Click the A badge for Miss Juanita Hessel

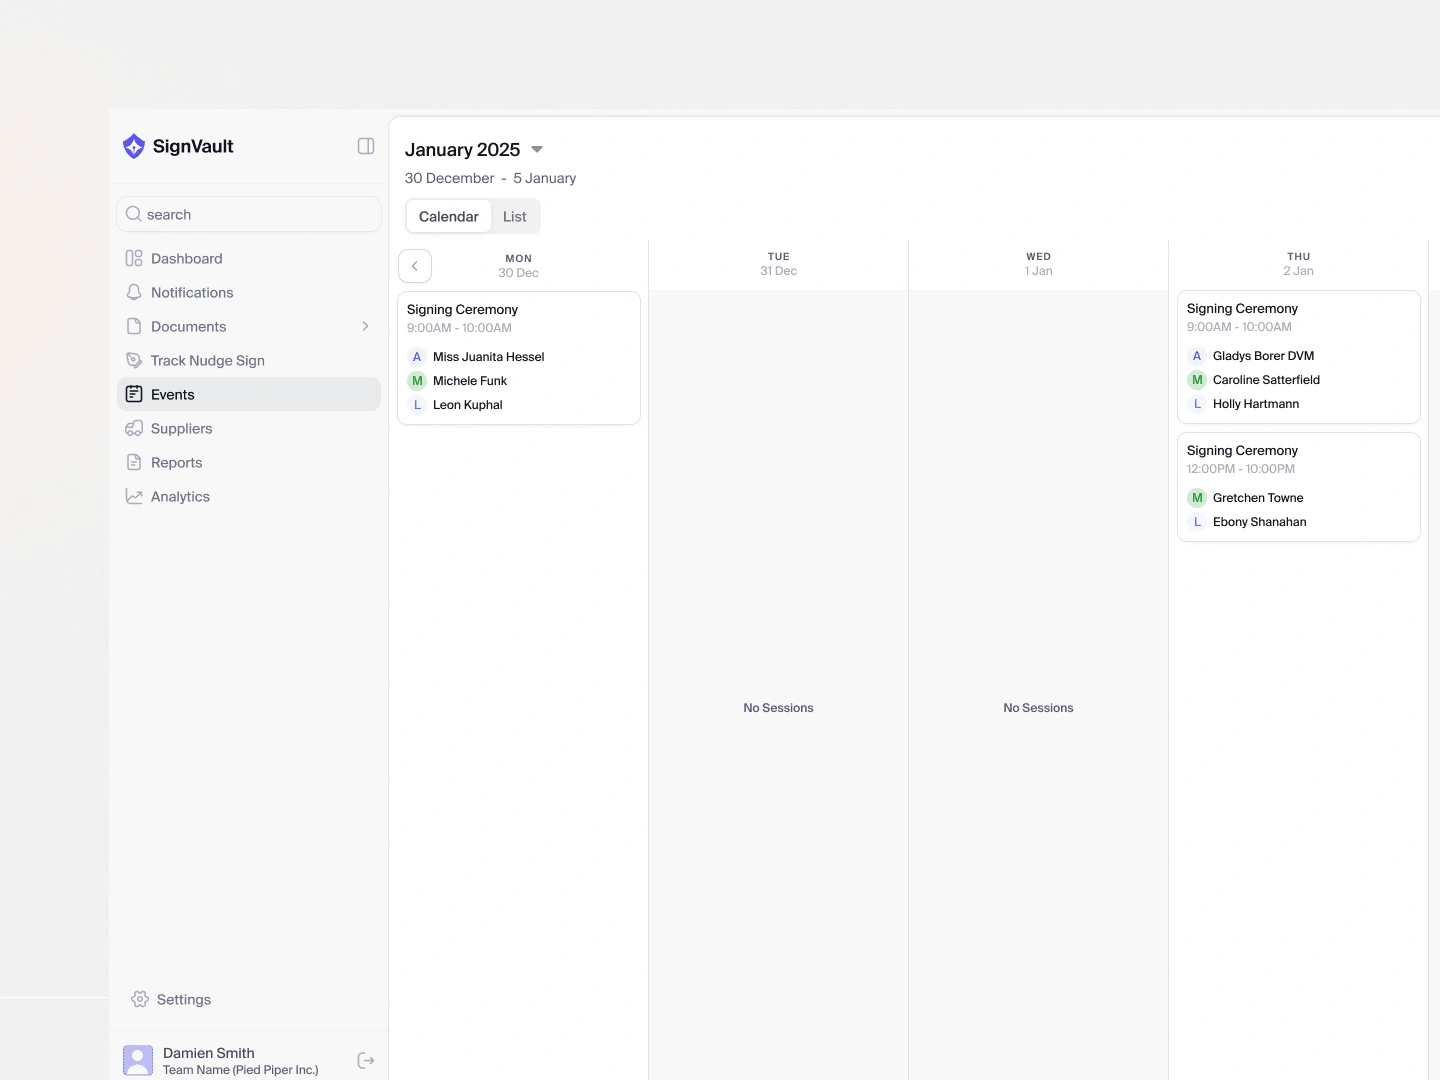click(417, 357)
